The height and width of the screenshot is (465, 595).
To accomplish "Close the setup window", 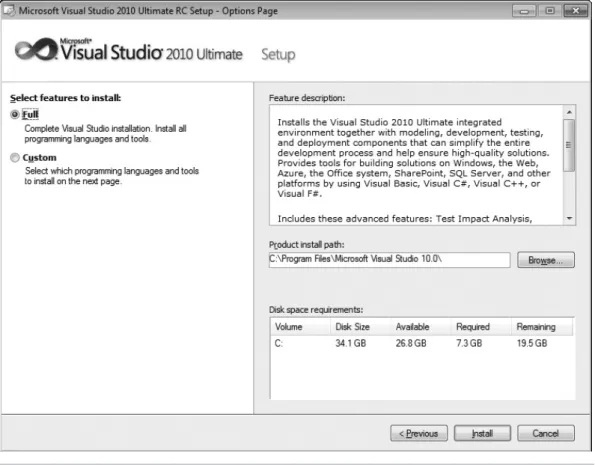I will click(575, 11).
